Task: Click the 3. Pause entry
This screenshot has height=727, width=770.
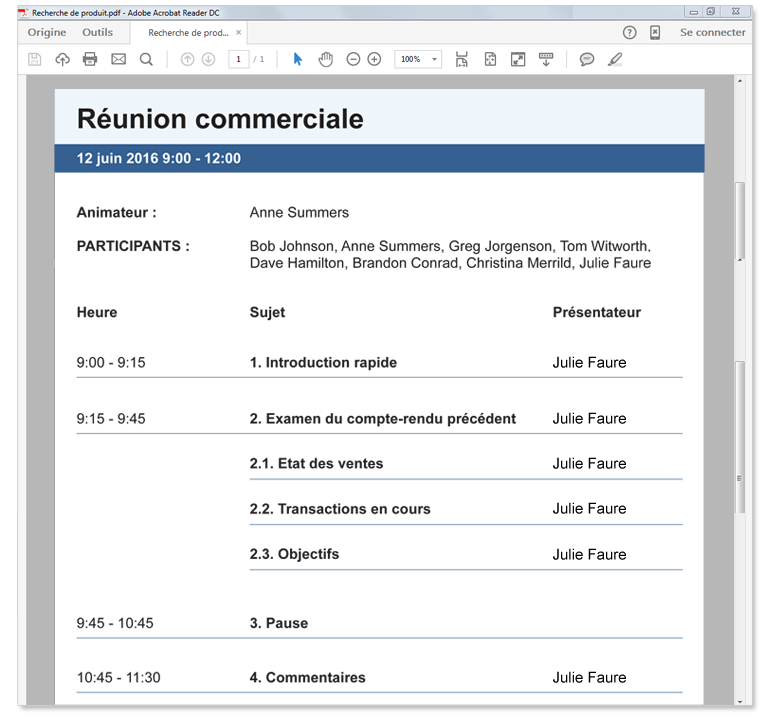Action: (x=278, y=623)
